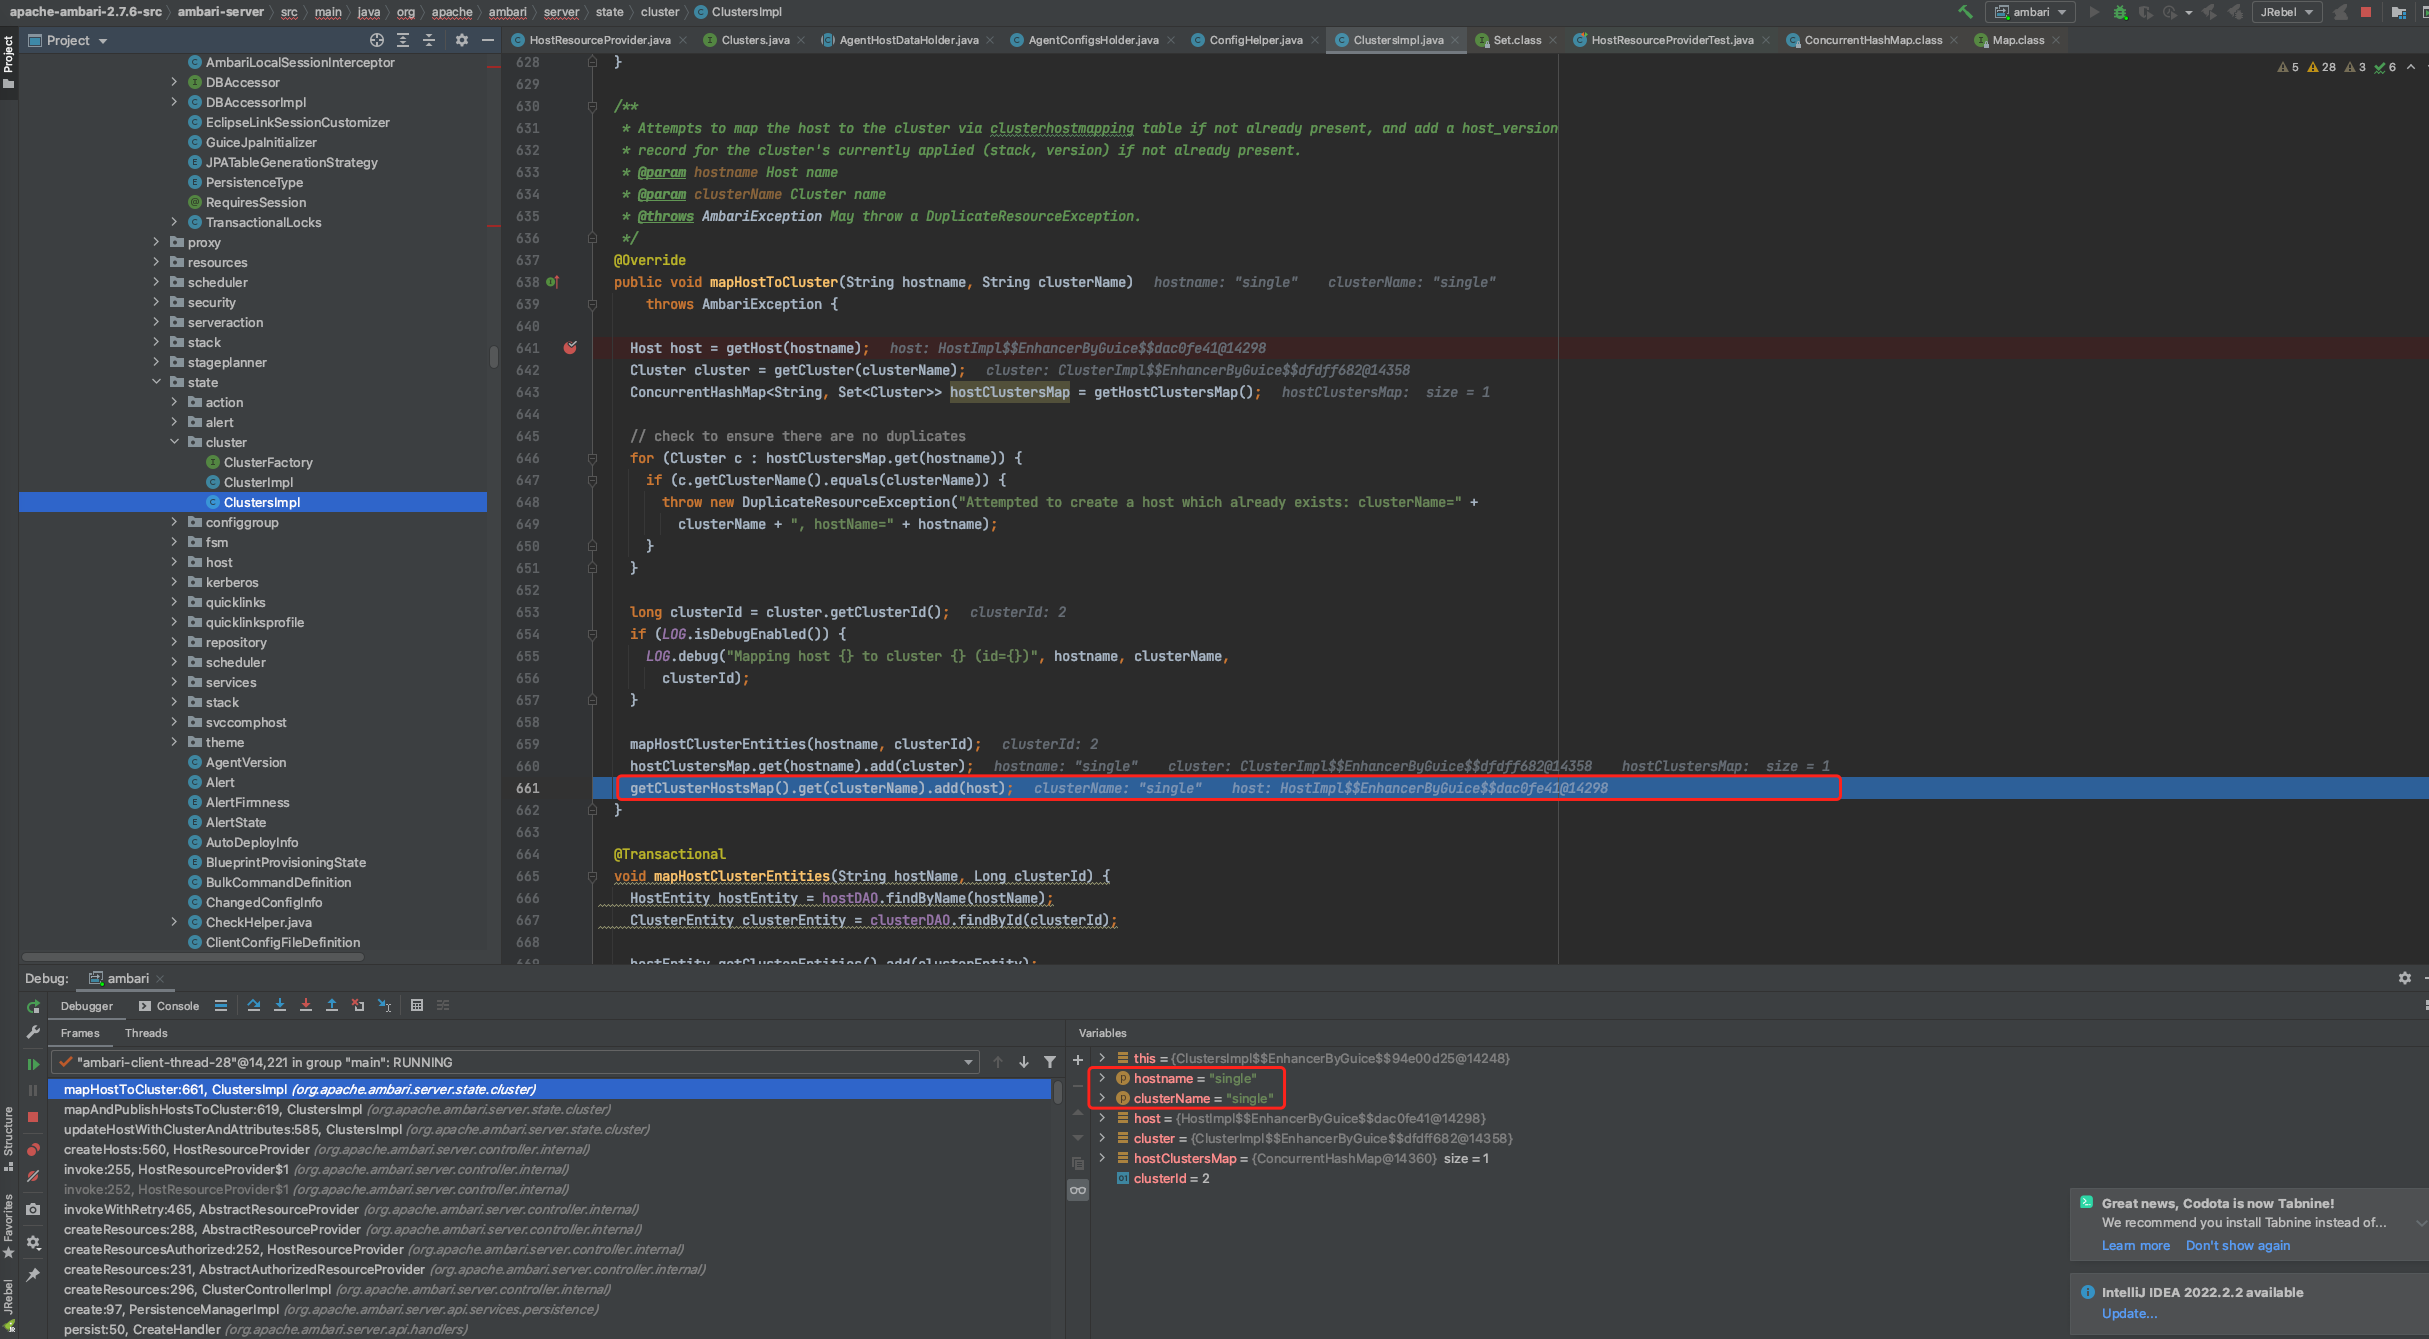Rerun the ambari debug session
Viewport: 2429px width, 1339px height.
pos(33,1006)
